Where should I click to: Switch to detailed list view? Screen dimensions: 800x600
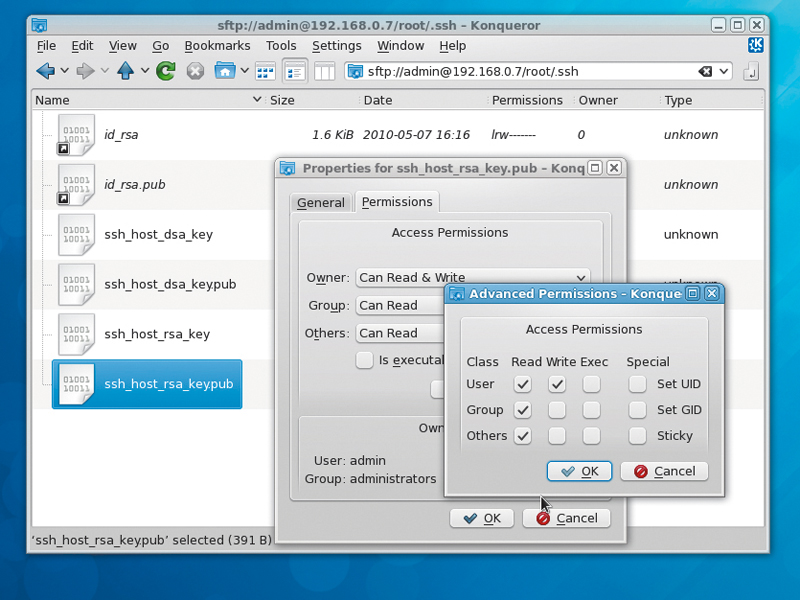[295, 71]
